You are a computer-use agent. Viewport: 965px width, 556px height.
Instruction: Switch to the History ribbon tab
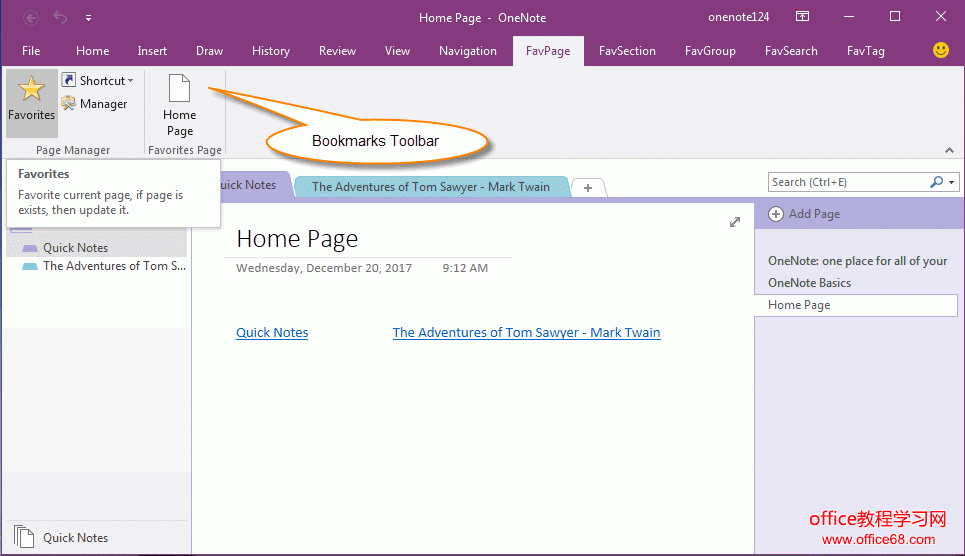271,51
